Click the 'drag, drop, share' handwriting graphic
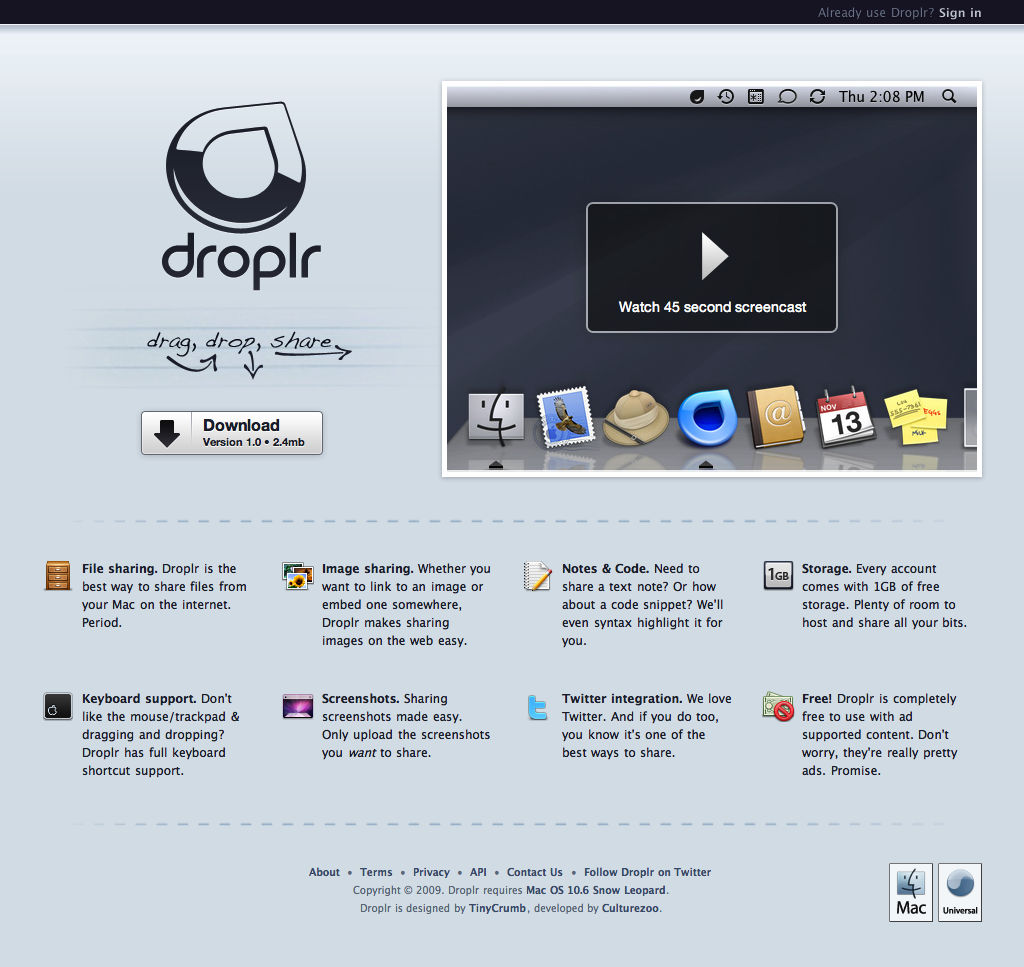Screen dimensions: 1024x967 pos(248,353)
